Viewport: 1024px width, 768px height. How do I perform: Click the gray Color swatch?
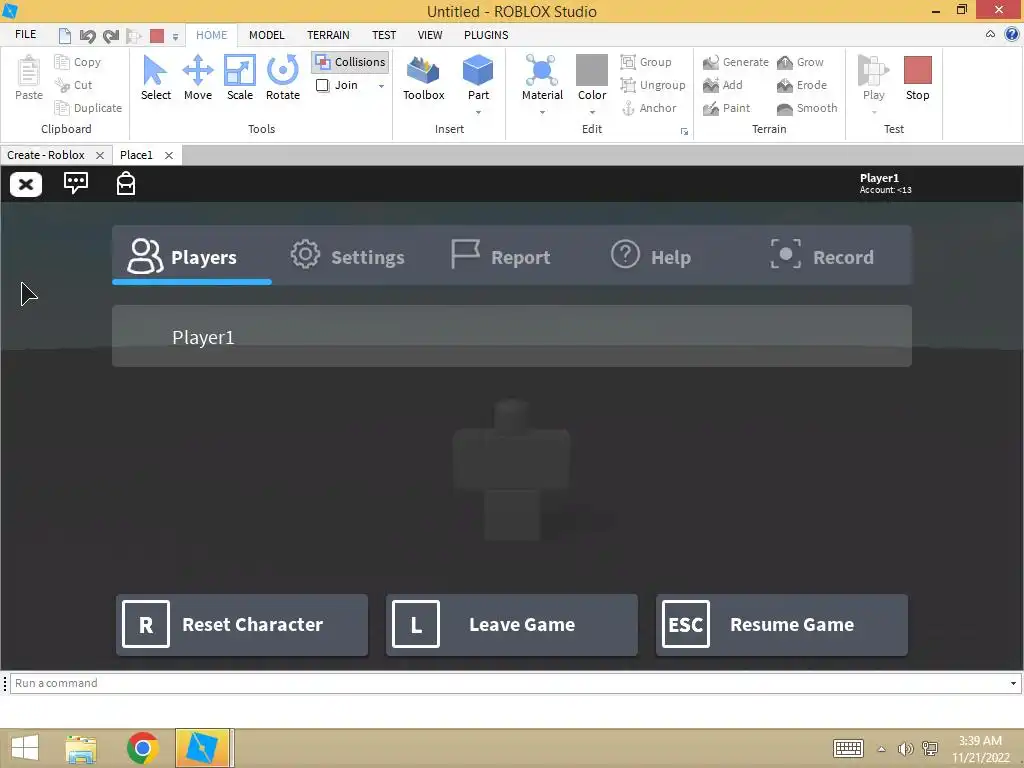point(592,70)
